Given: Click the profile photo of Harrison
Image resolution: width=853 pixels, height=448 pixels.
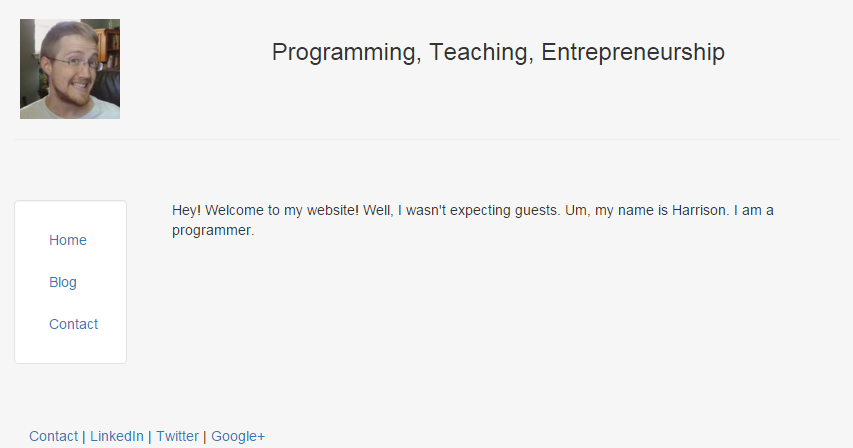Looking at the screenshot, I should pyautogui.click(x=70, y=69).
